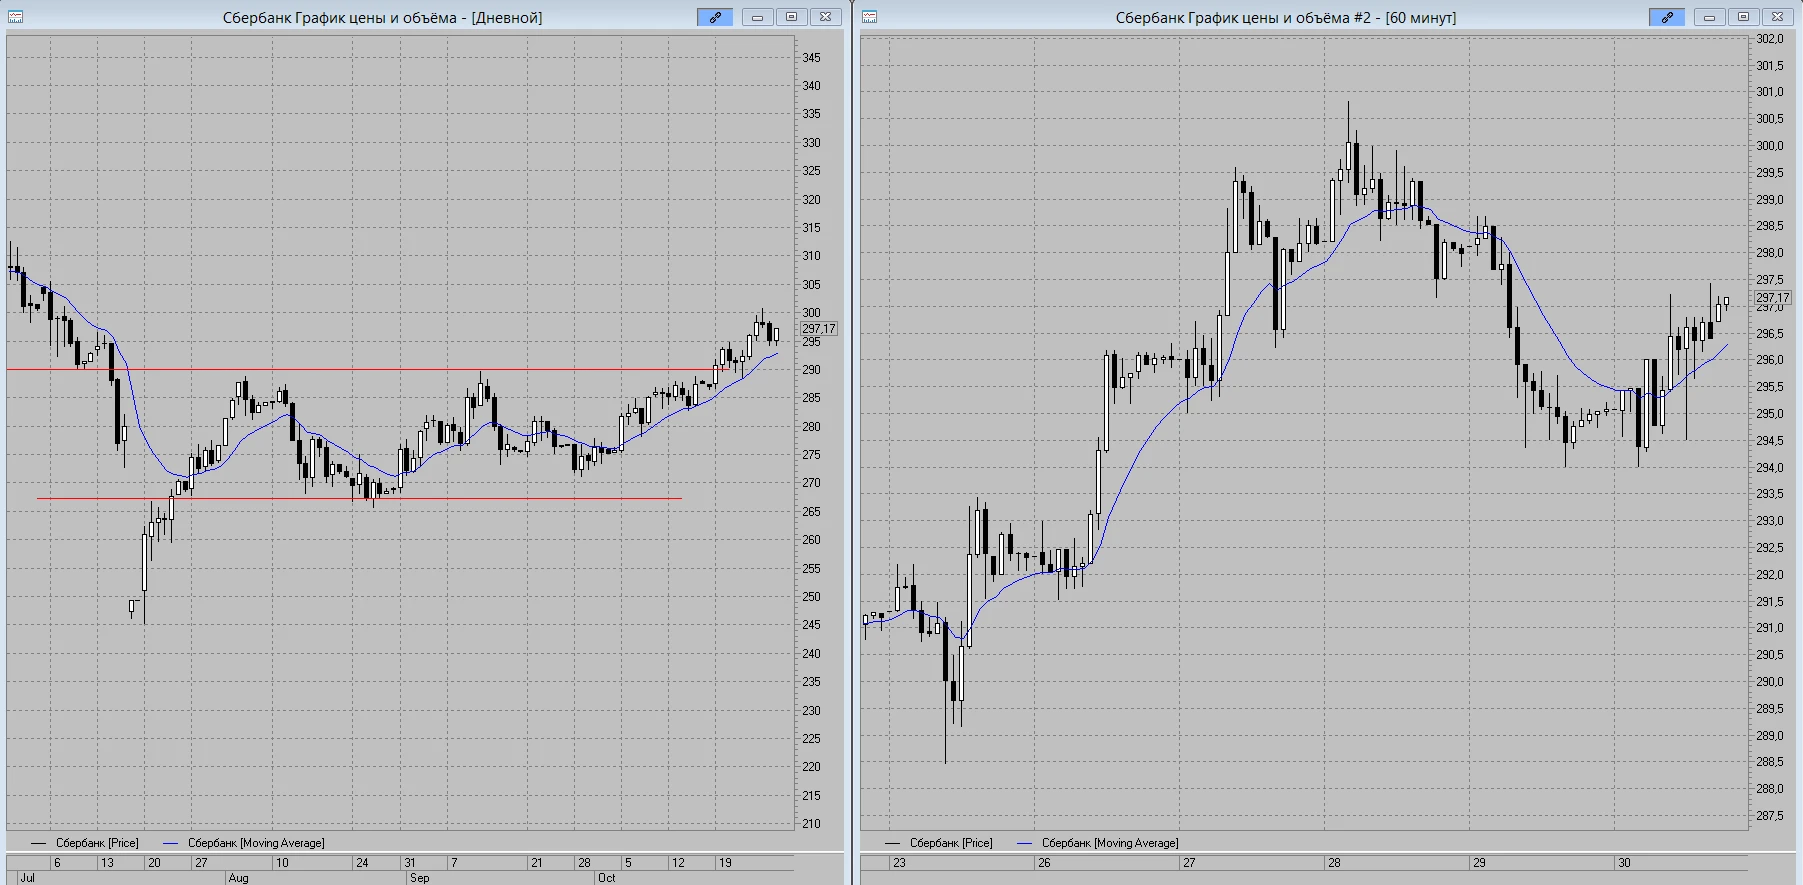Click date label 30 on the 60-minute time axis
This screenshot has height=885, width=1803.
click(x=1624, y=862)
